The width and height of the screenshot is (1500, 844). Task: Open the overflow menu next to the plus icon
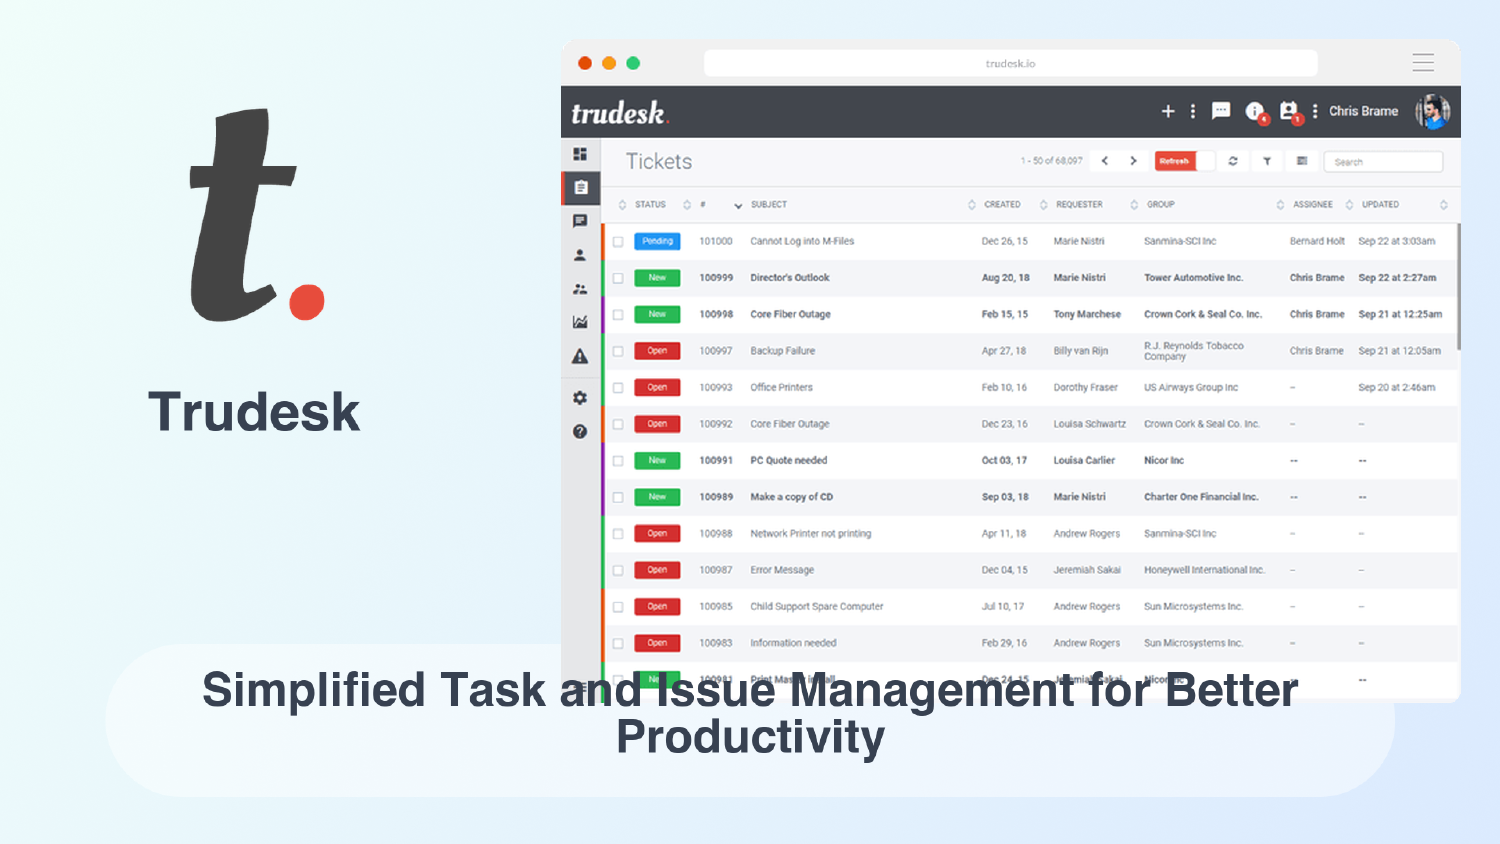pos(1192,111)
